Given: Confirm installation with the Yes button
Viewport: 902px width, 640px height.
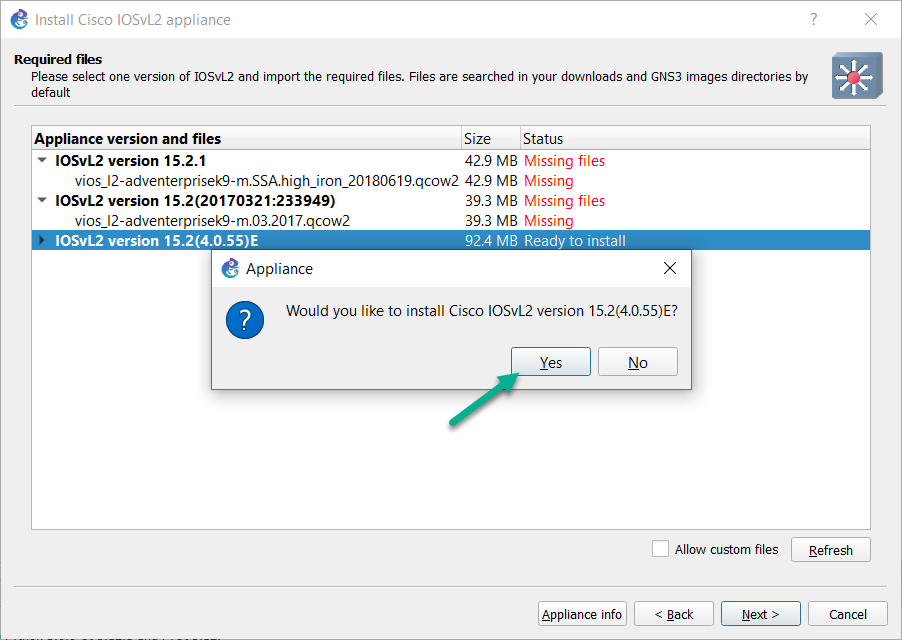Looking at the screenshot, I should [551, 362].
